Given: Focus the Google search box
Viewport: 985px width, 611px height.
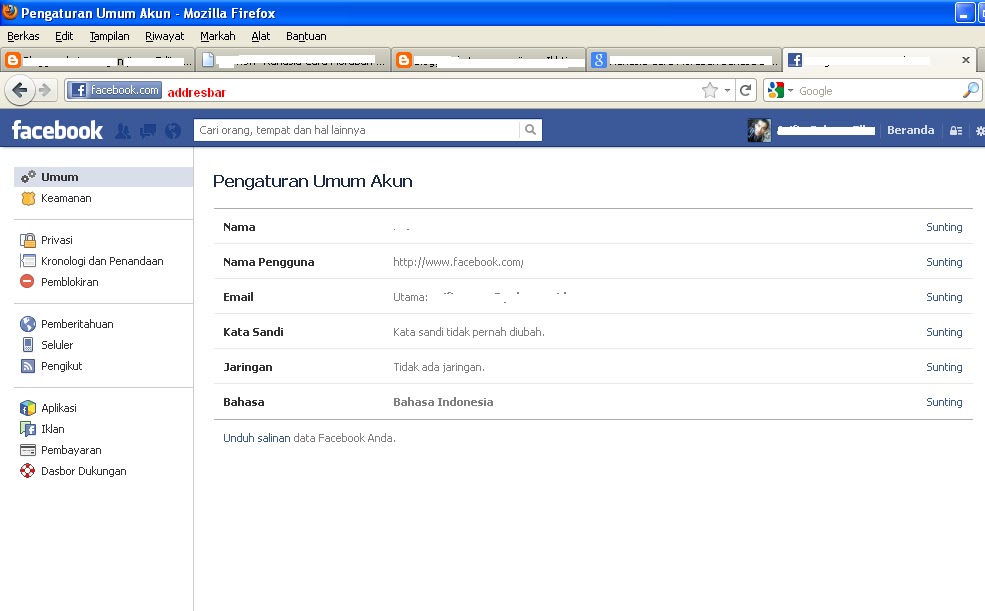Looking at the screenshot, I should coord(876,90).
